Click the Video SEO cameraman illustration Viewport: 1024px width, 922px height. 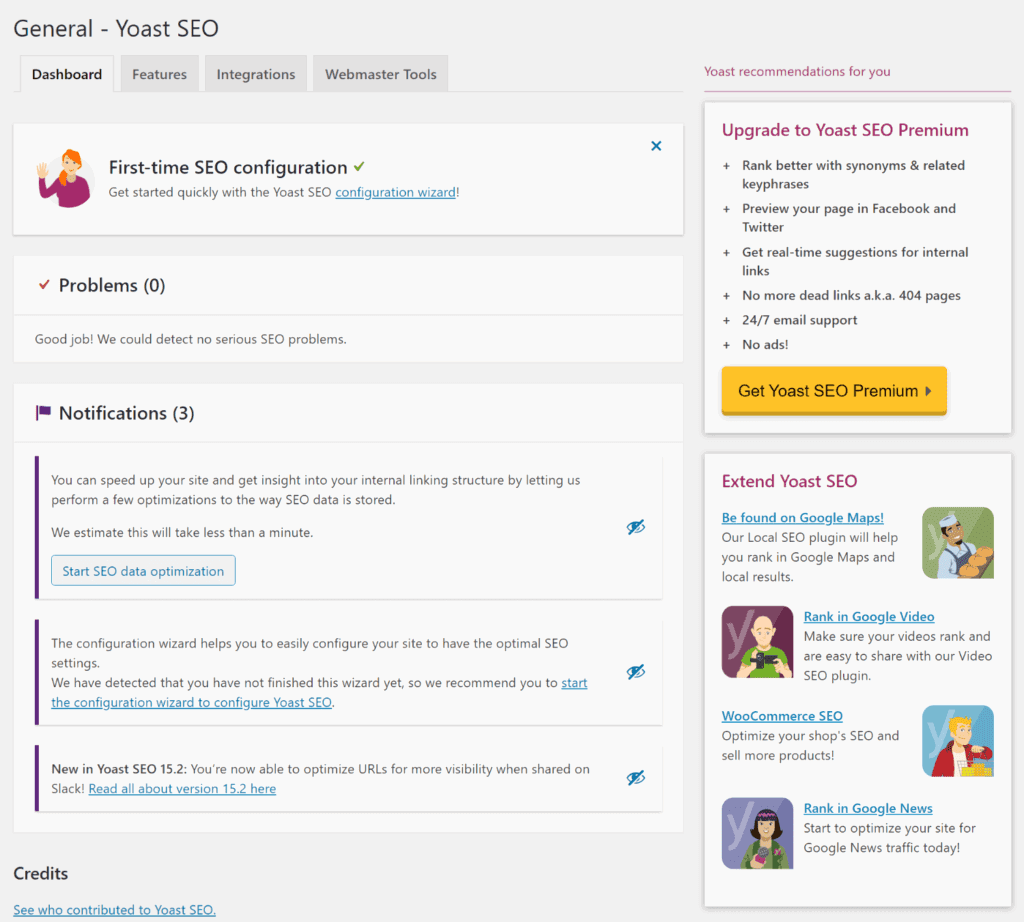coord(757,642)
